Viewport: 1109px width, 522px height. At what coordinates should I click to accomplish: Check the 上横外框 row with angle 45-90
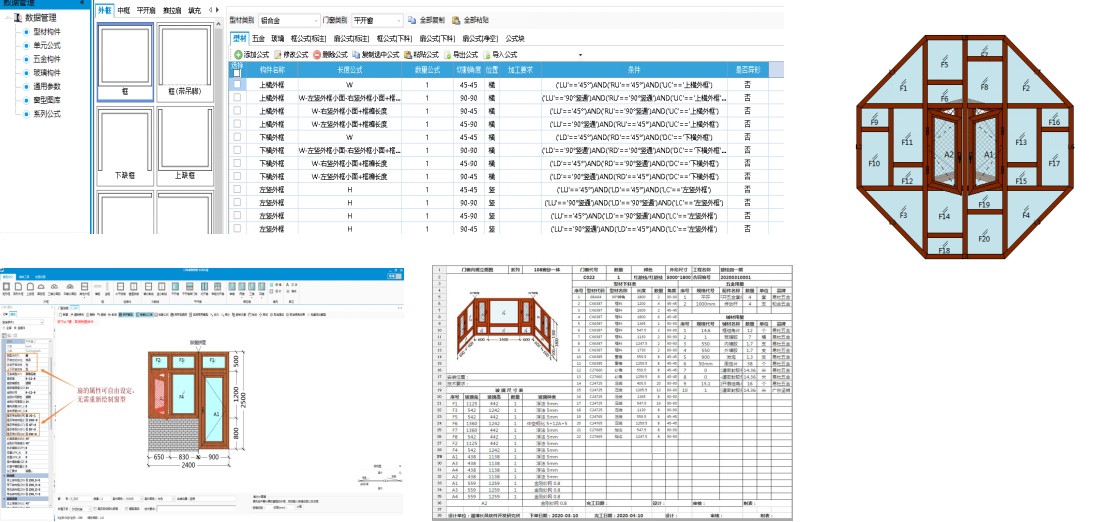coord(237,124)
